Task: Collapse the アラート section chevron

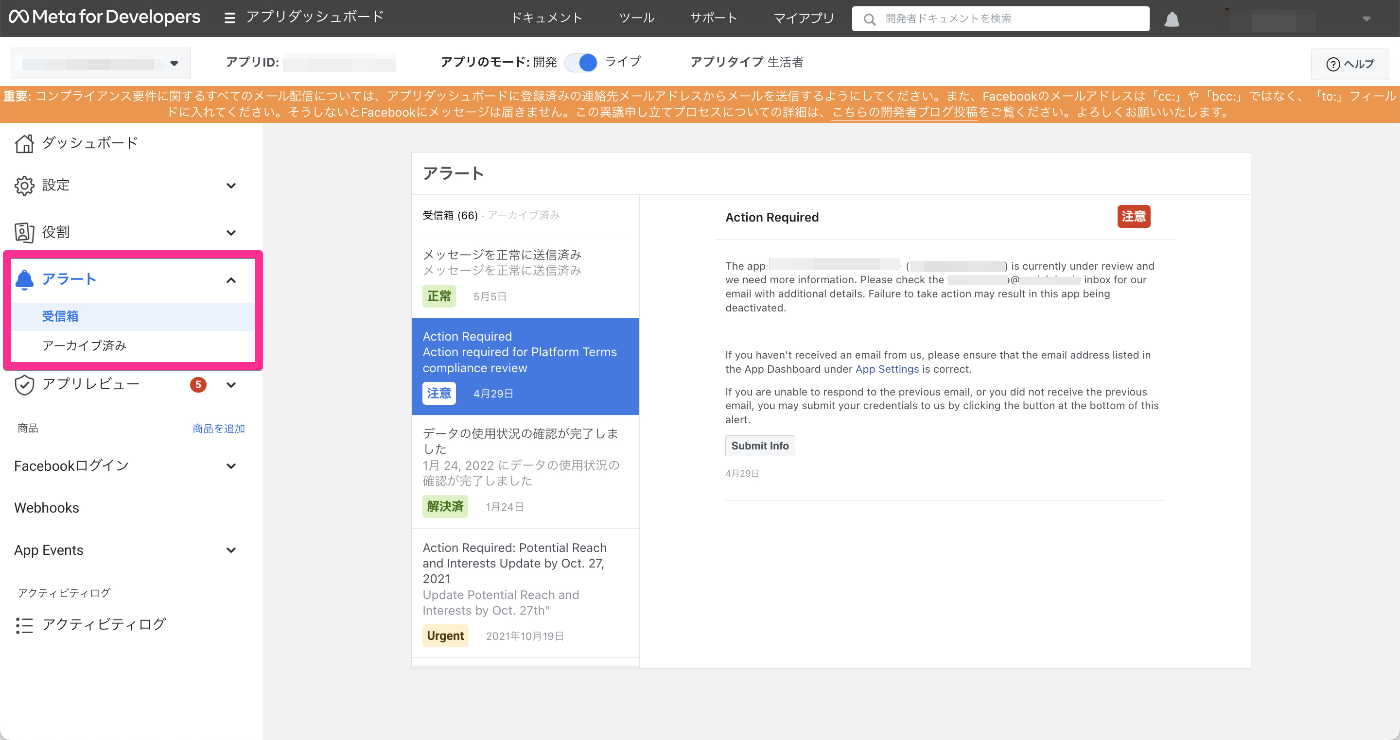Action: click(x=231, y=280)
